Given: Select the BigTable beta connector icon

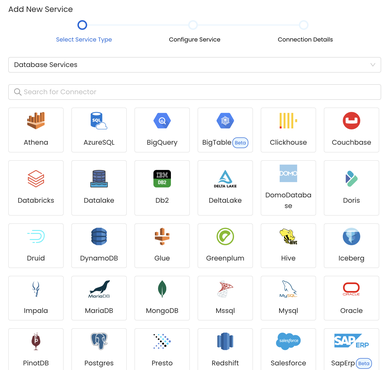Looking at the screenshot, I should click(225, 121).
